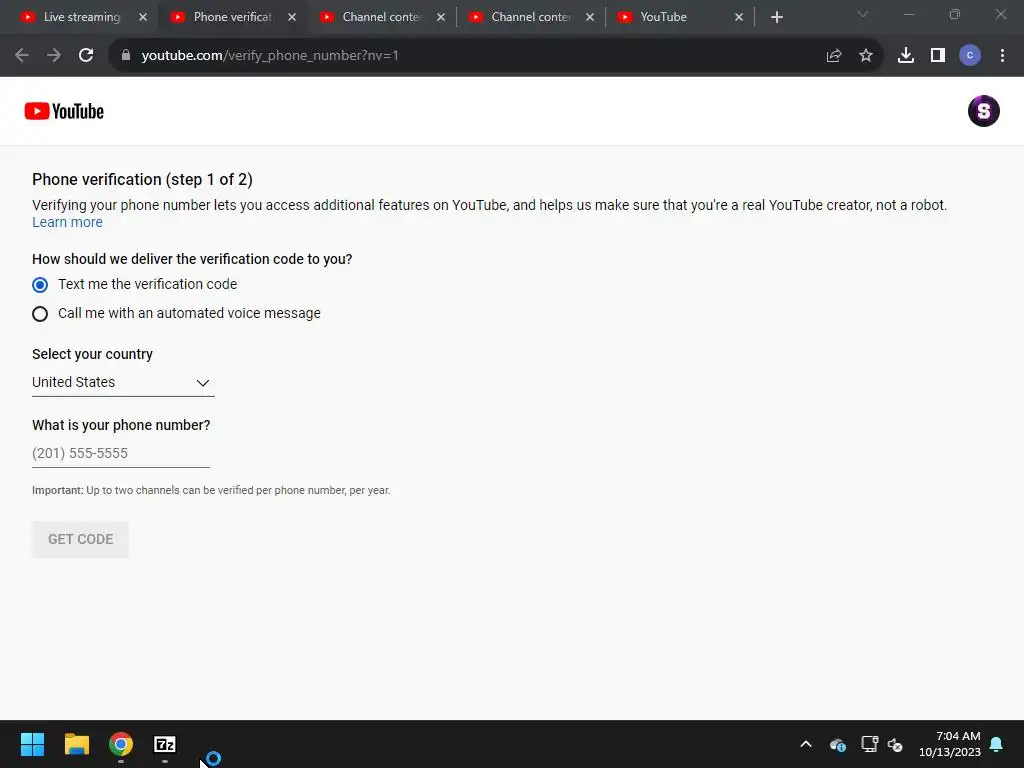This screenshot has width=1024, height=768.
Task: Click the phone number input field
Action: pyautogui.click(x=121, y=453)
